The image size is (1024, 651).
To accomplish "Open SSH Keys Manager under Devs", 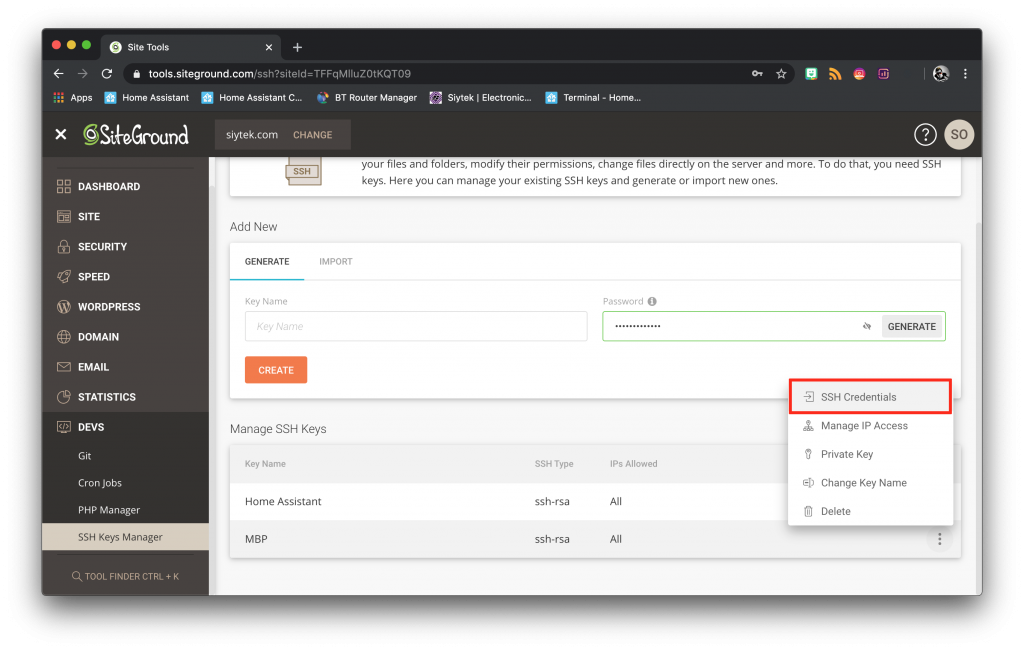I will click(125, 537).
